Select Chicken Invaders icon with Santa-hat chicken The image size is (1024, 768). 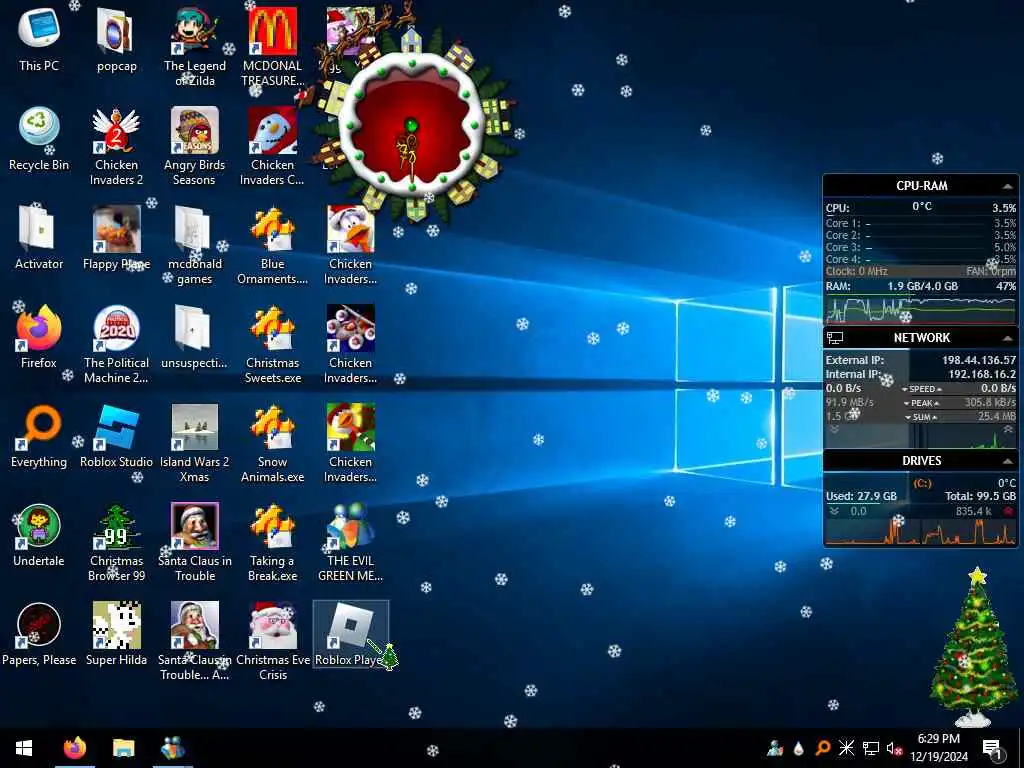(351, 246)
